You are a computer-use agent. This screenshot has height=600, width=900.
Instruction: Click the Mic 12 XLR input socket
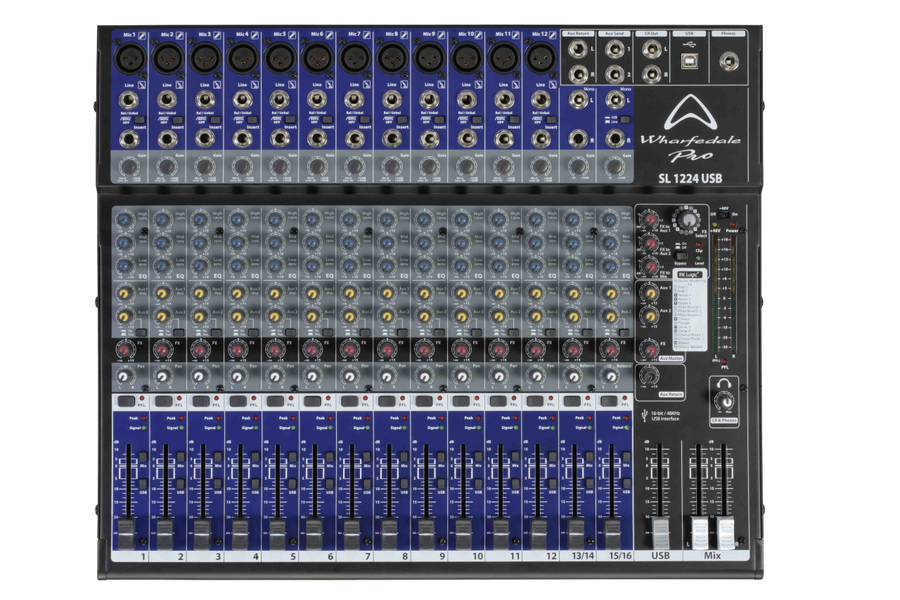(x=540, y=59)
